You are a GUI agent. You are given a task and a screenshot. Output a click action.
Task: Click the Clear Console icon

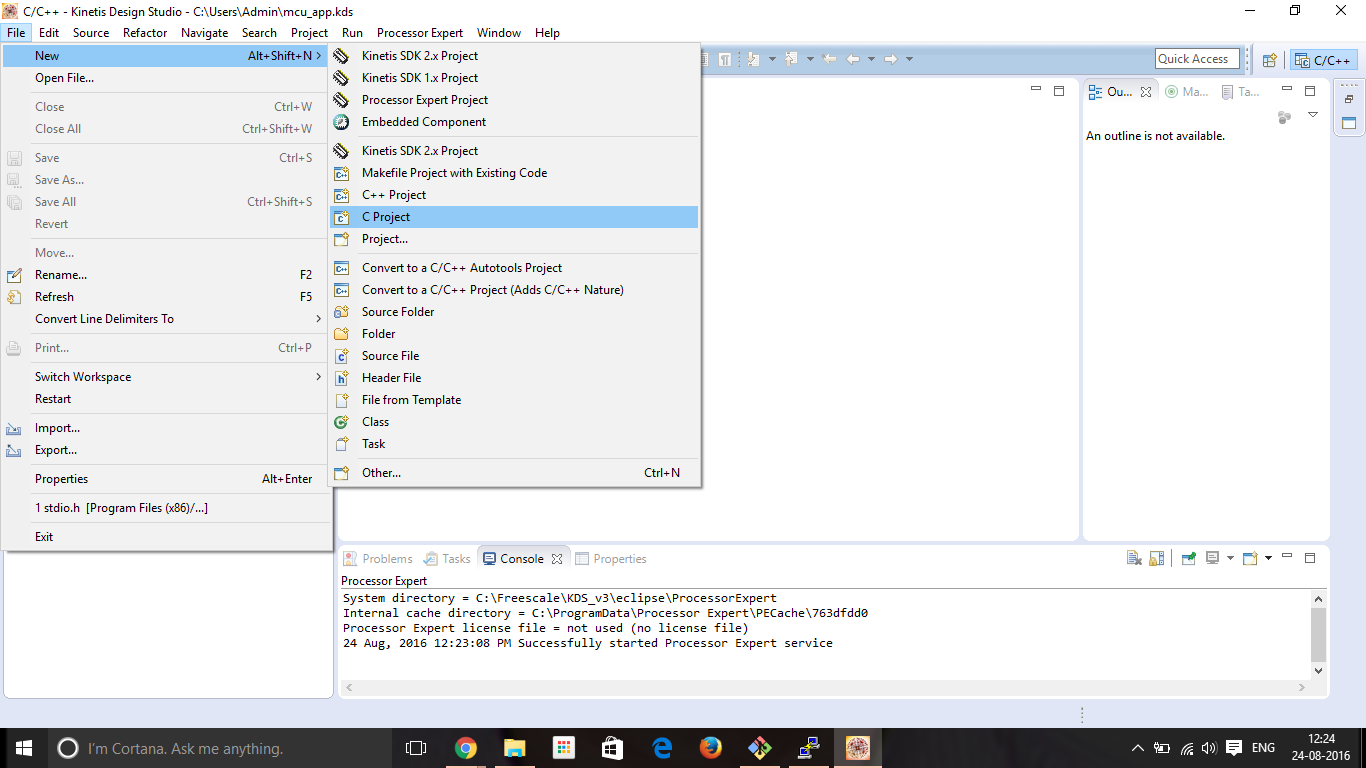point(1134,558)
